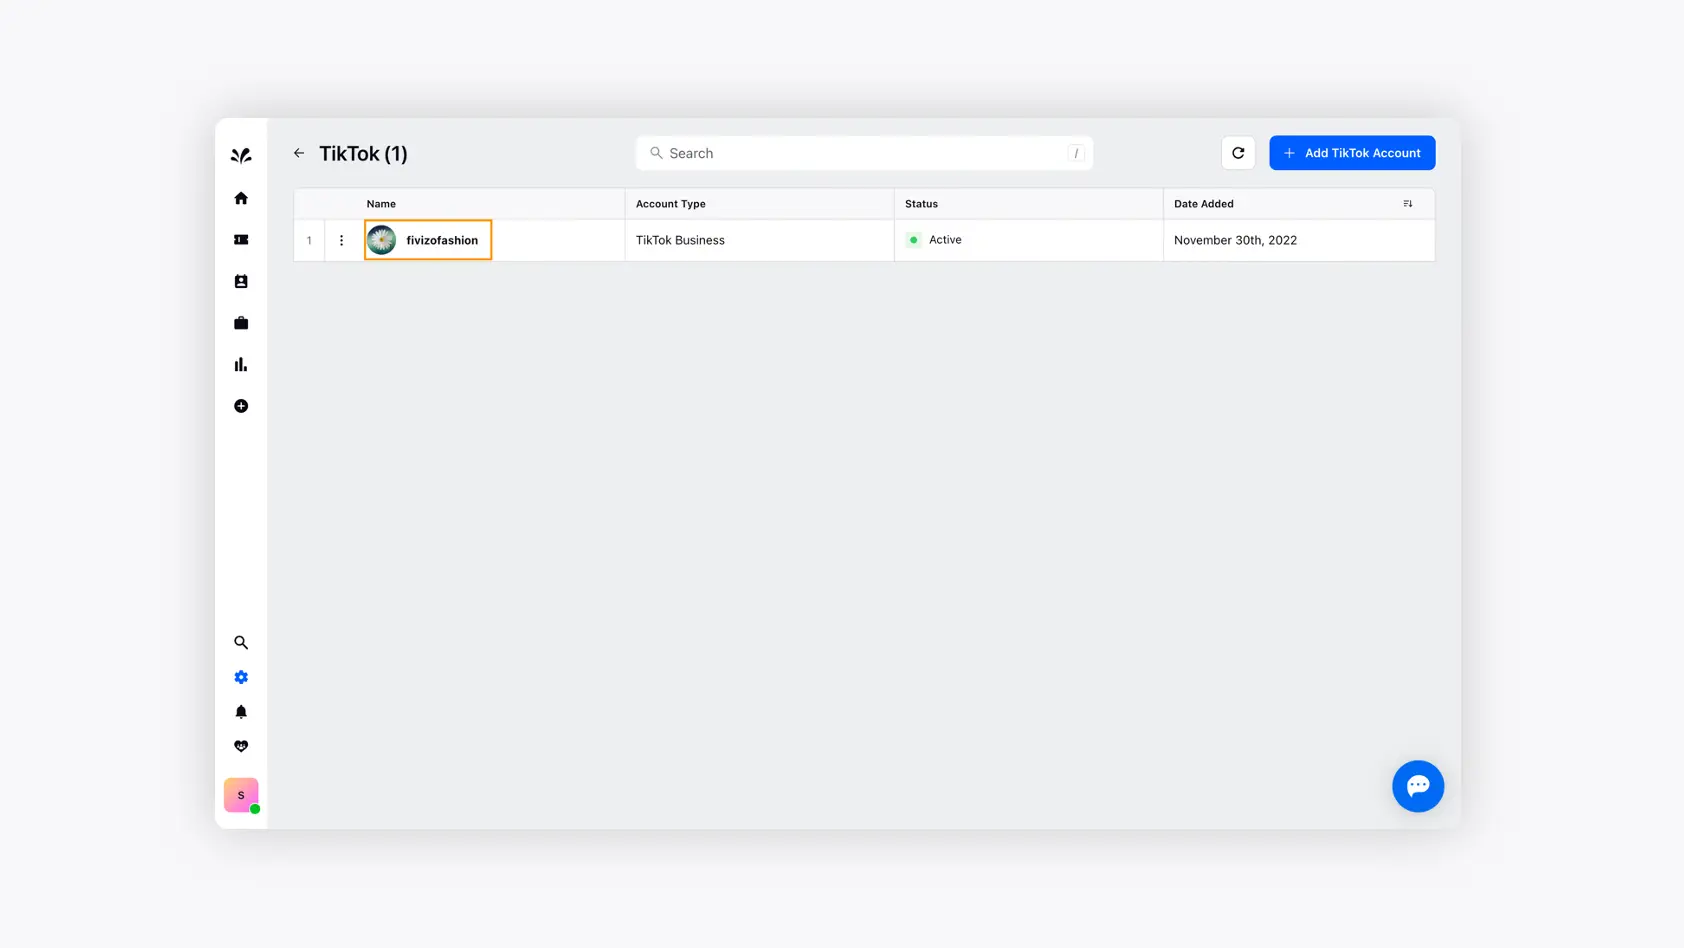Viewport: 1684px width, 948px height.
Task: Open the fivizofashion account name
Action: click(442, 240)
